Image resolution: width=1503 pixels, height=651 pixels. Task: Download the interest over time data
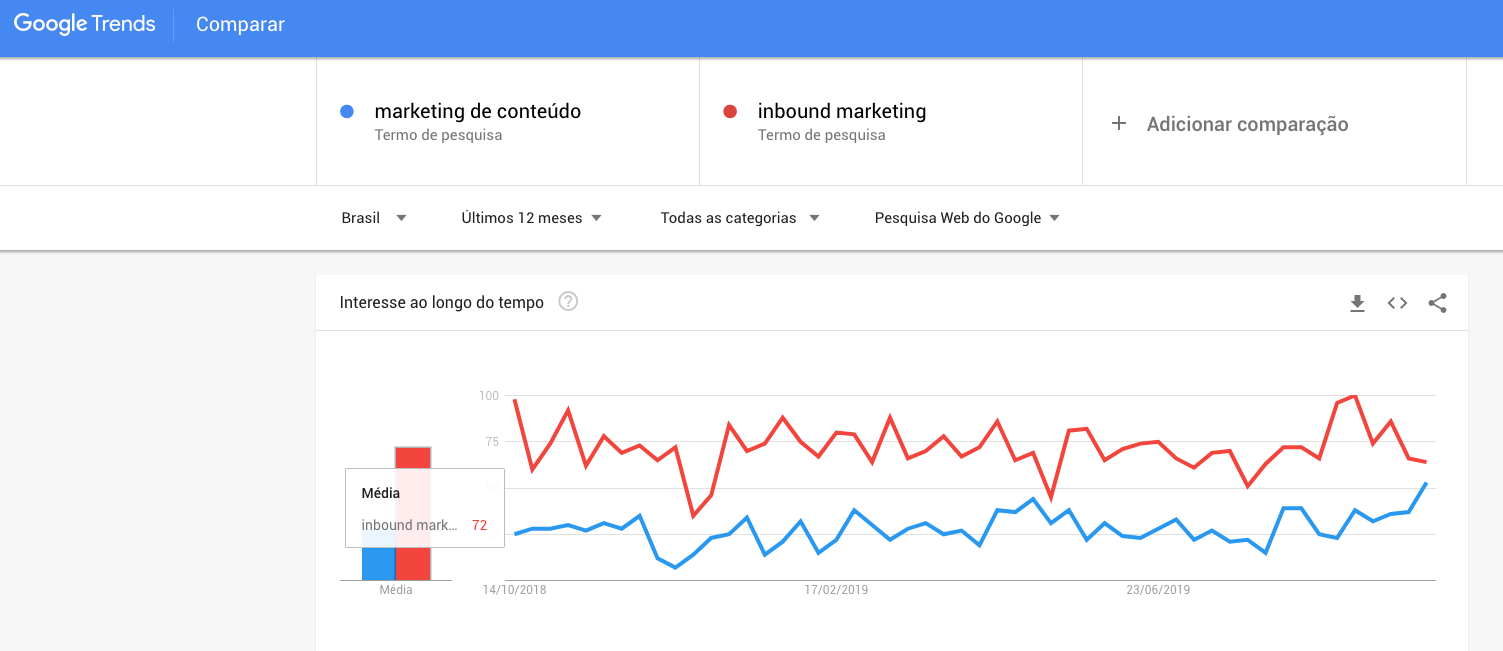1357,302
